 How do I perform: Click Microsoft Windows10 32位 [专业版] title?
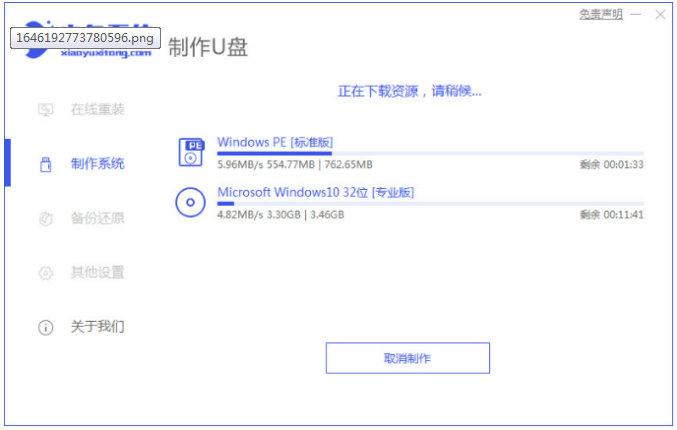(316, 192)
